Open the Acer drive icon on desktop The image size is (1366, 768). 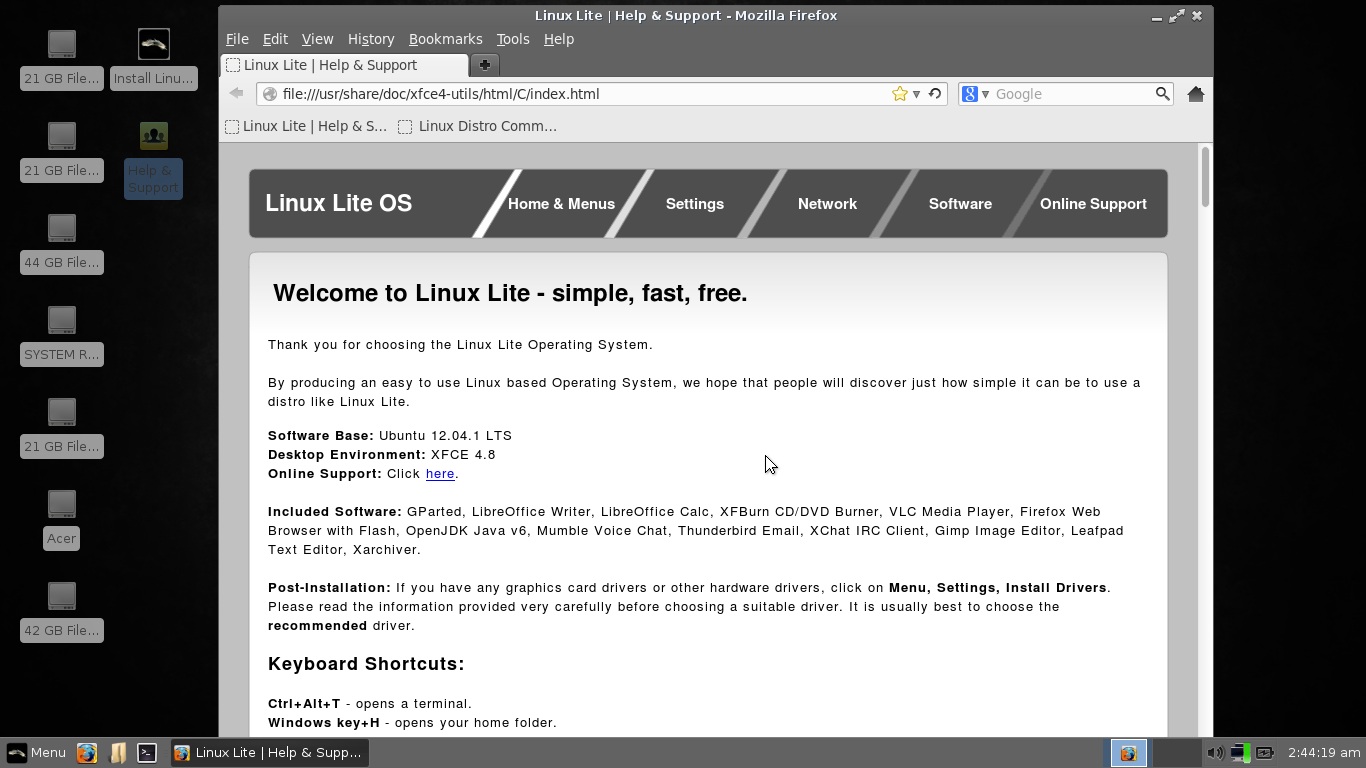[62, 520]
